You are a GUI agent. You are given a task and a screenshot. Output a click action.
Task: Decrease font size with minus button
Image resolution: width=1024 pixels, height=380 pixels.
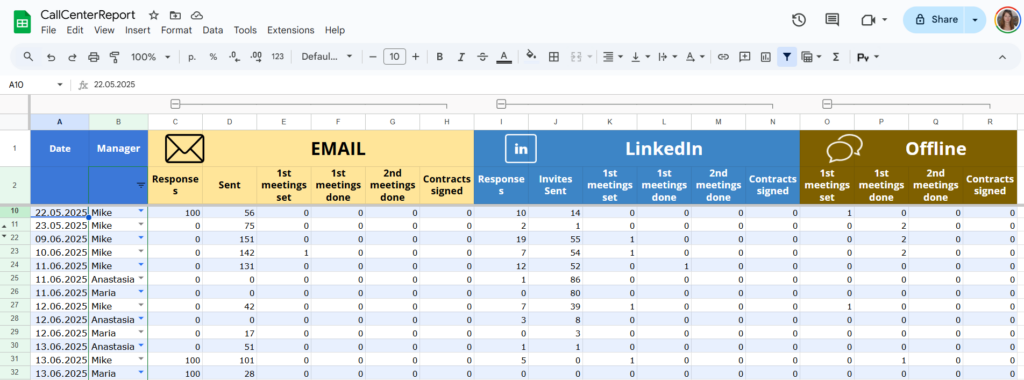tap(373, 57)
